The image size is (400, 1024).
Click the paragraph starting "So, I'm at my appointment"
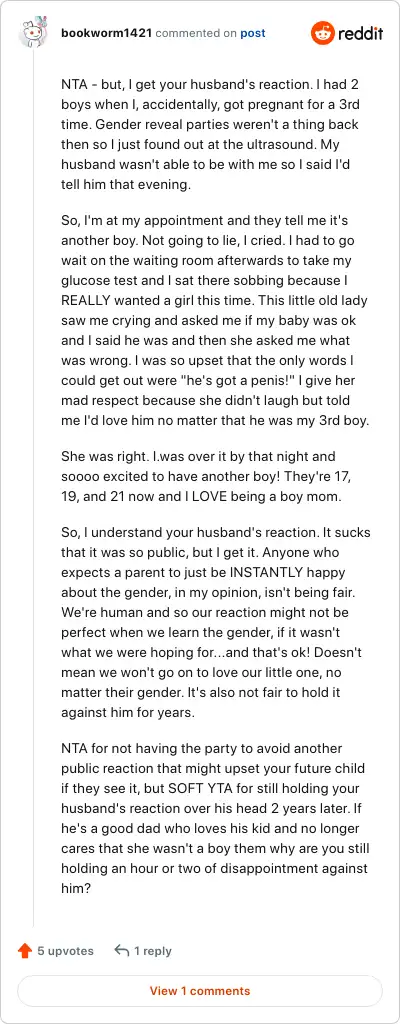click(216, 328)
